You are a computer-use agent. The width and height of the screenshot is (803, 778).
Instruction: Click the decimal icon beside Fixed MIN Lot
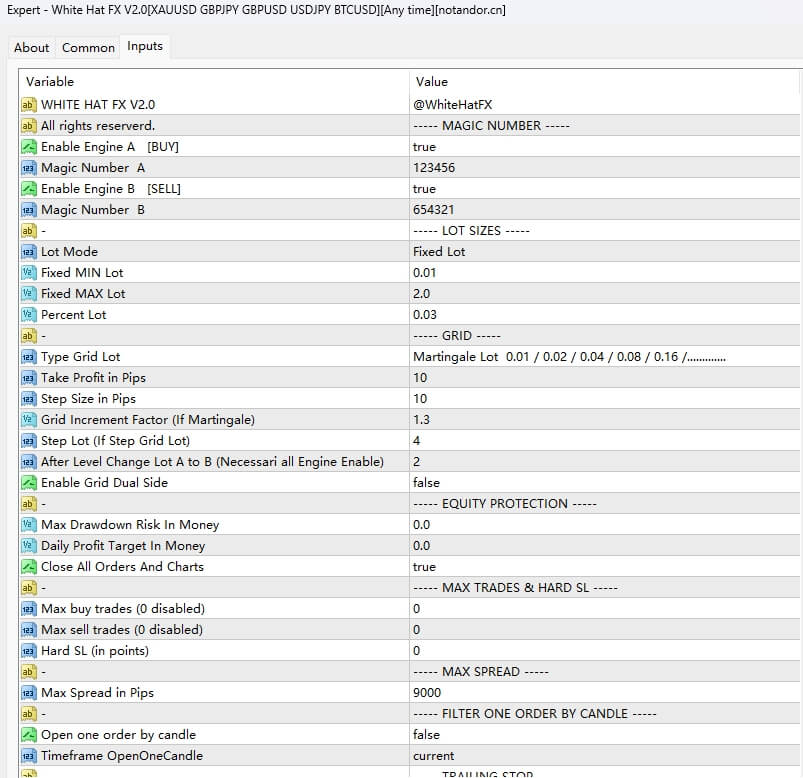tap(28, 273)
